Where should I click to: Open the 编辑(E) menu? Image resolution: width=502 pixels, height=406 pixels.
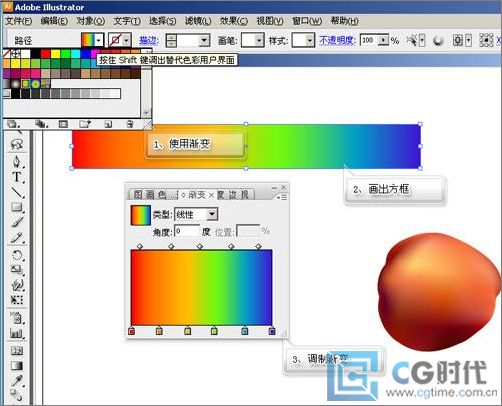54,21
